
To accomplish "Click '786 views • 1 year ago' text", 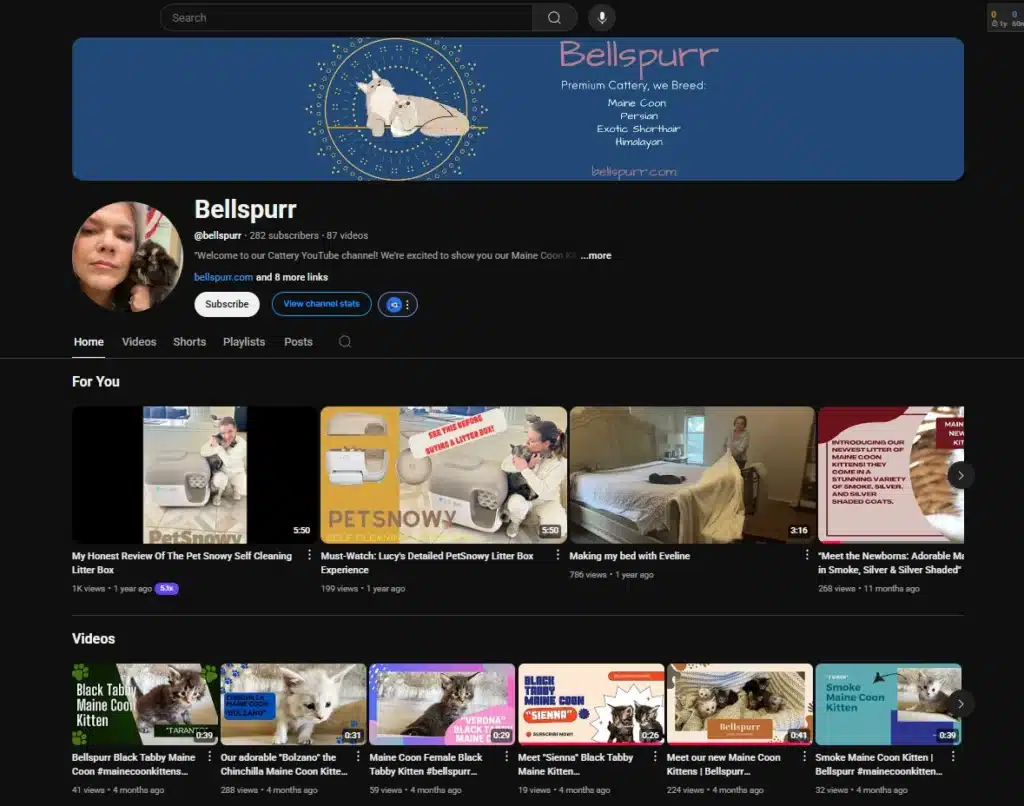I will [611, 575].
